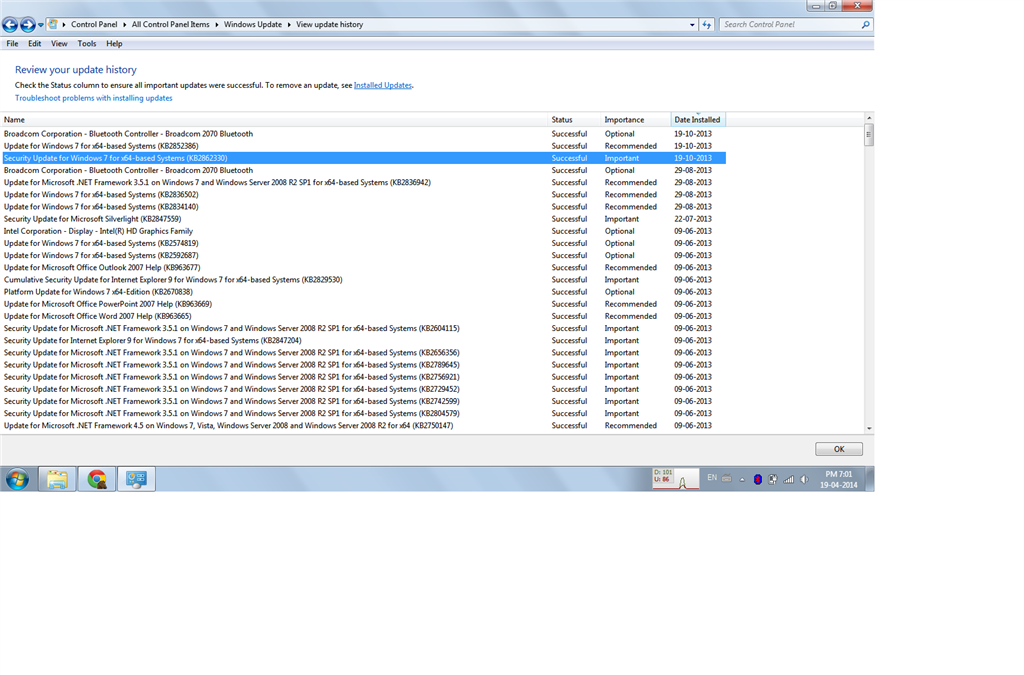
Task: Open the Edit menu
Action: (35, 44)
